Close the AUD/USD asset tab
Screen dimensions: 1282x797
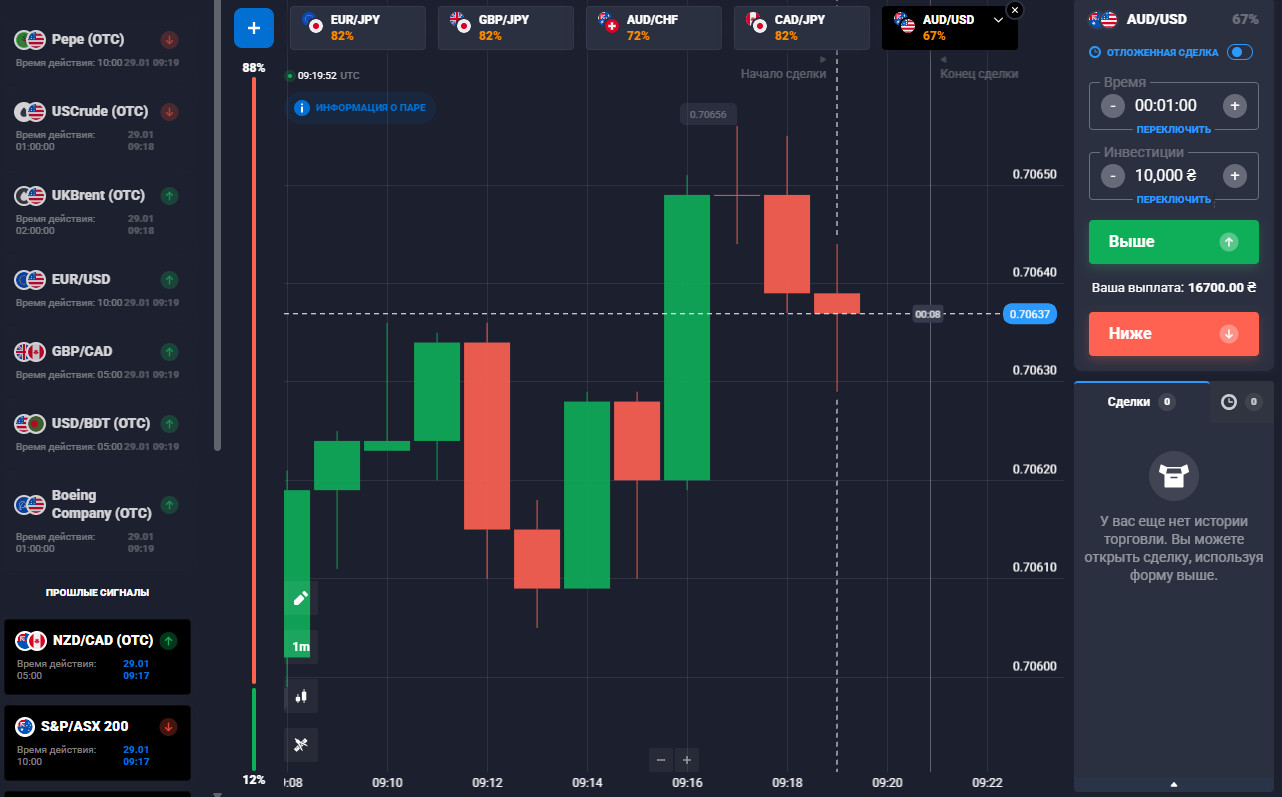coord(1015,10)
